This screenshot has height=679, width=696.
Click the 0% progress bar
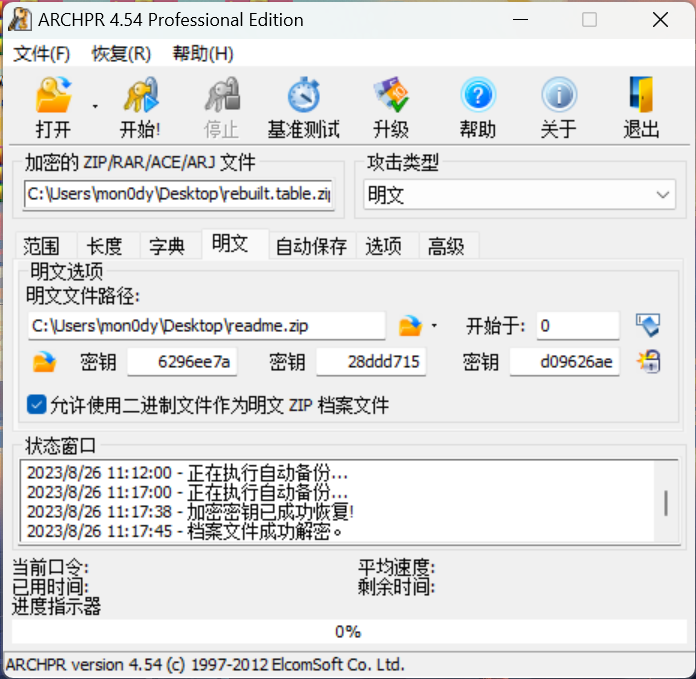(349, 632)
